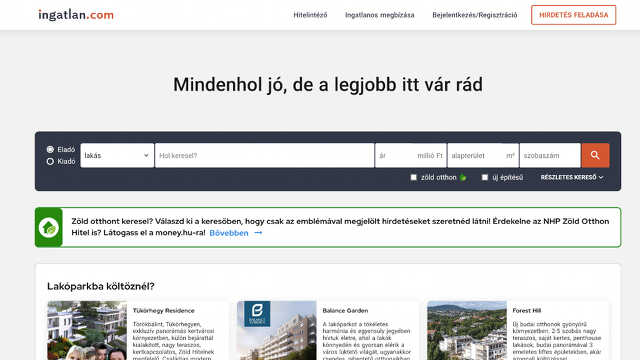Open the lakás property type dropdown

tap(117, 155)
